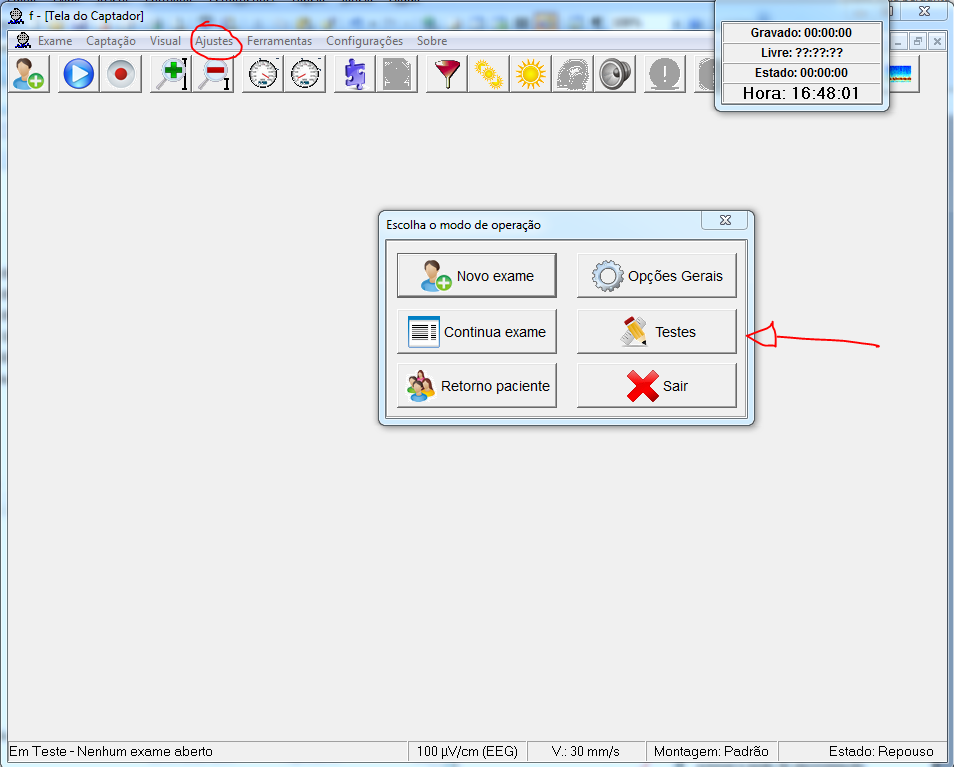Click the yellow sun icon in toolbar
Screen dimensions: 954x767
click(530, 75)
